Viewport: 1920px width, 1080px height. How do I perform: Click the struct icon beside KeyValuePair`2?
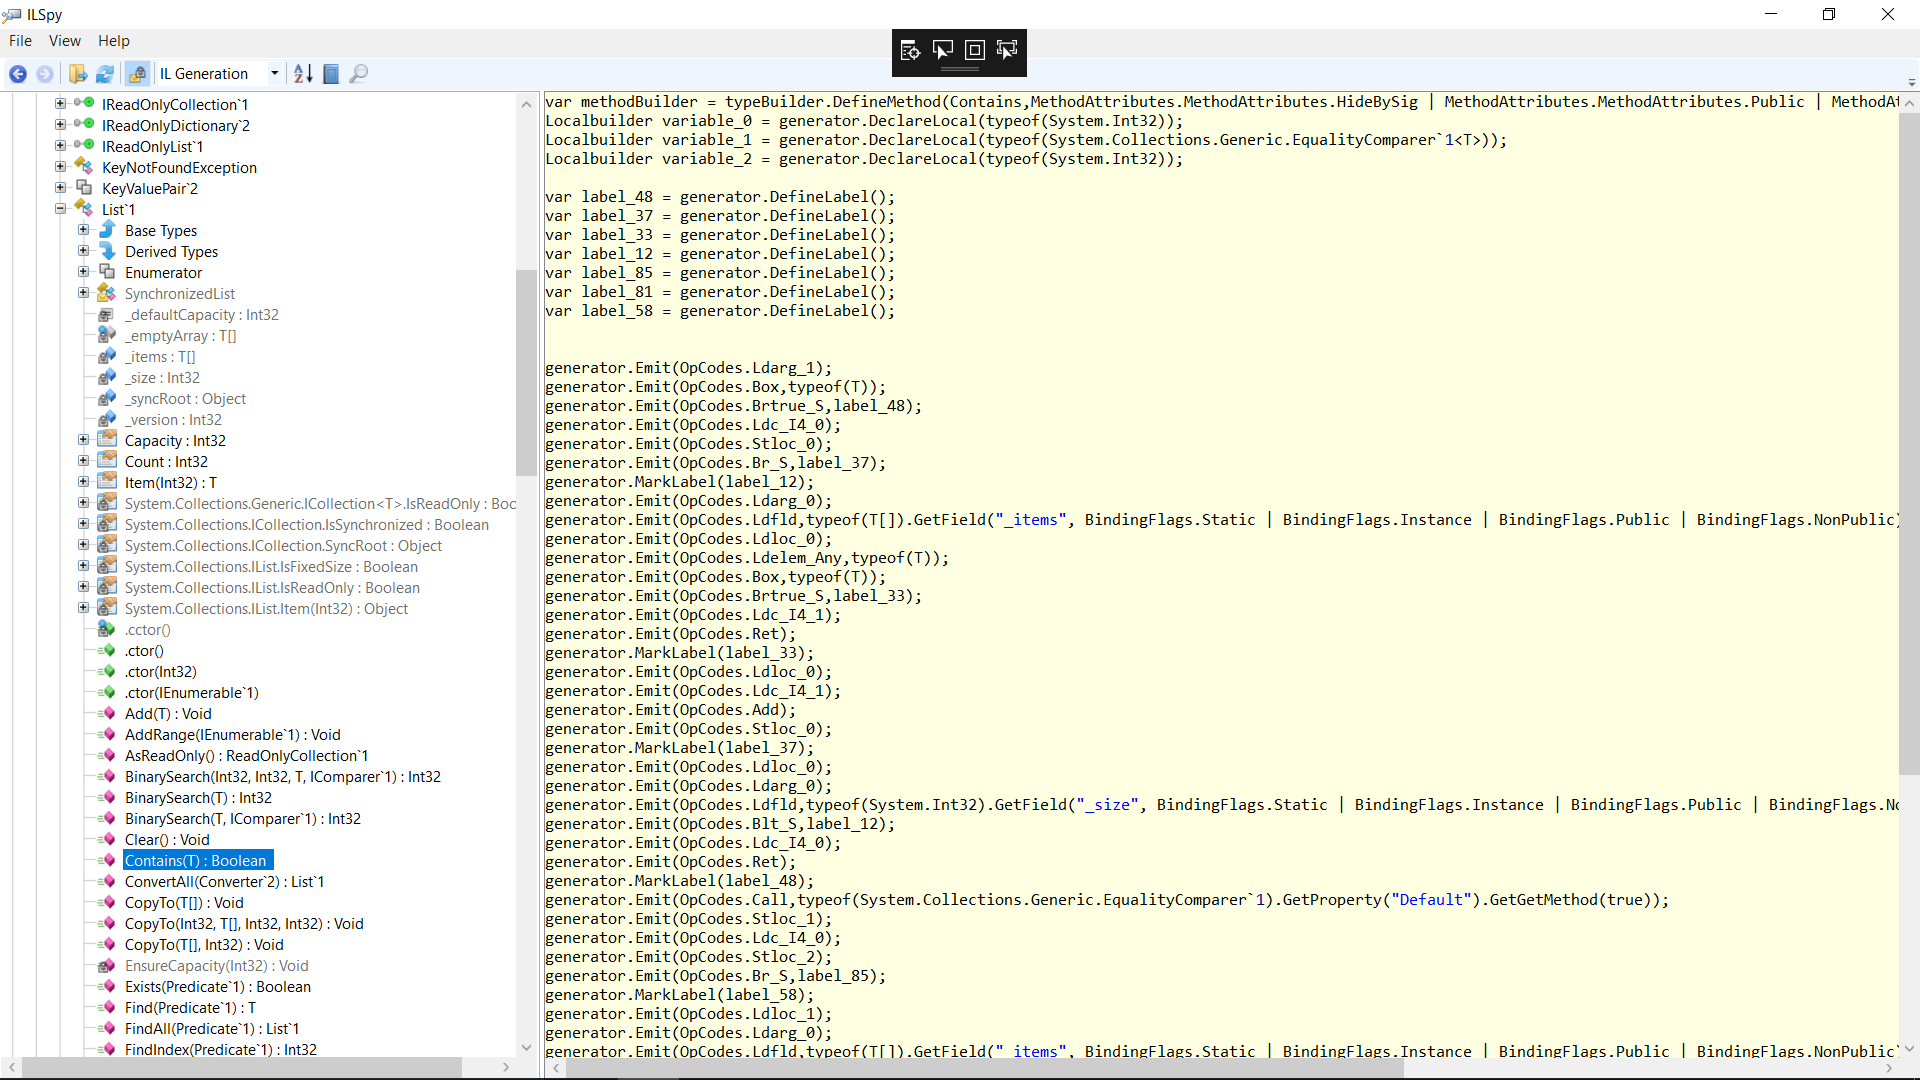(x=84, y=188)
